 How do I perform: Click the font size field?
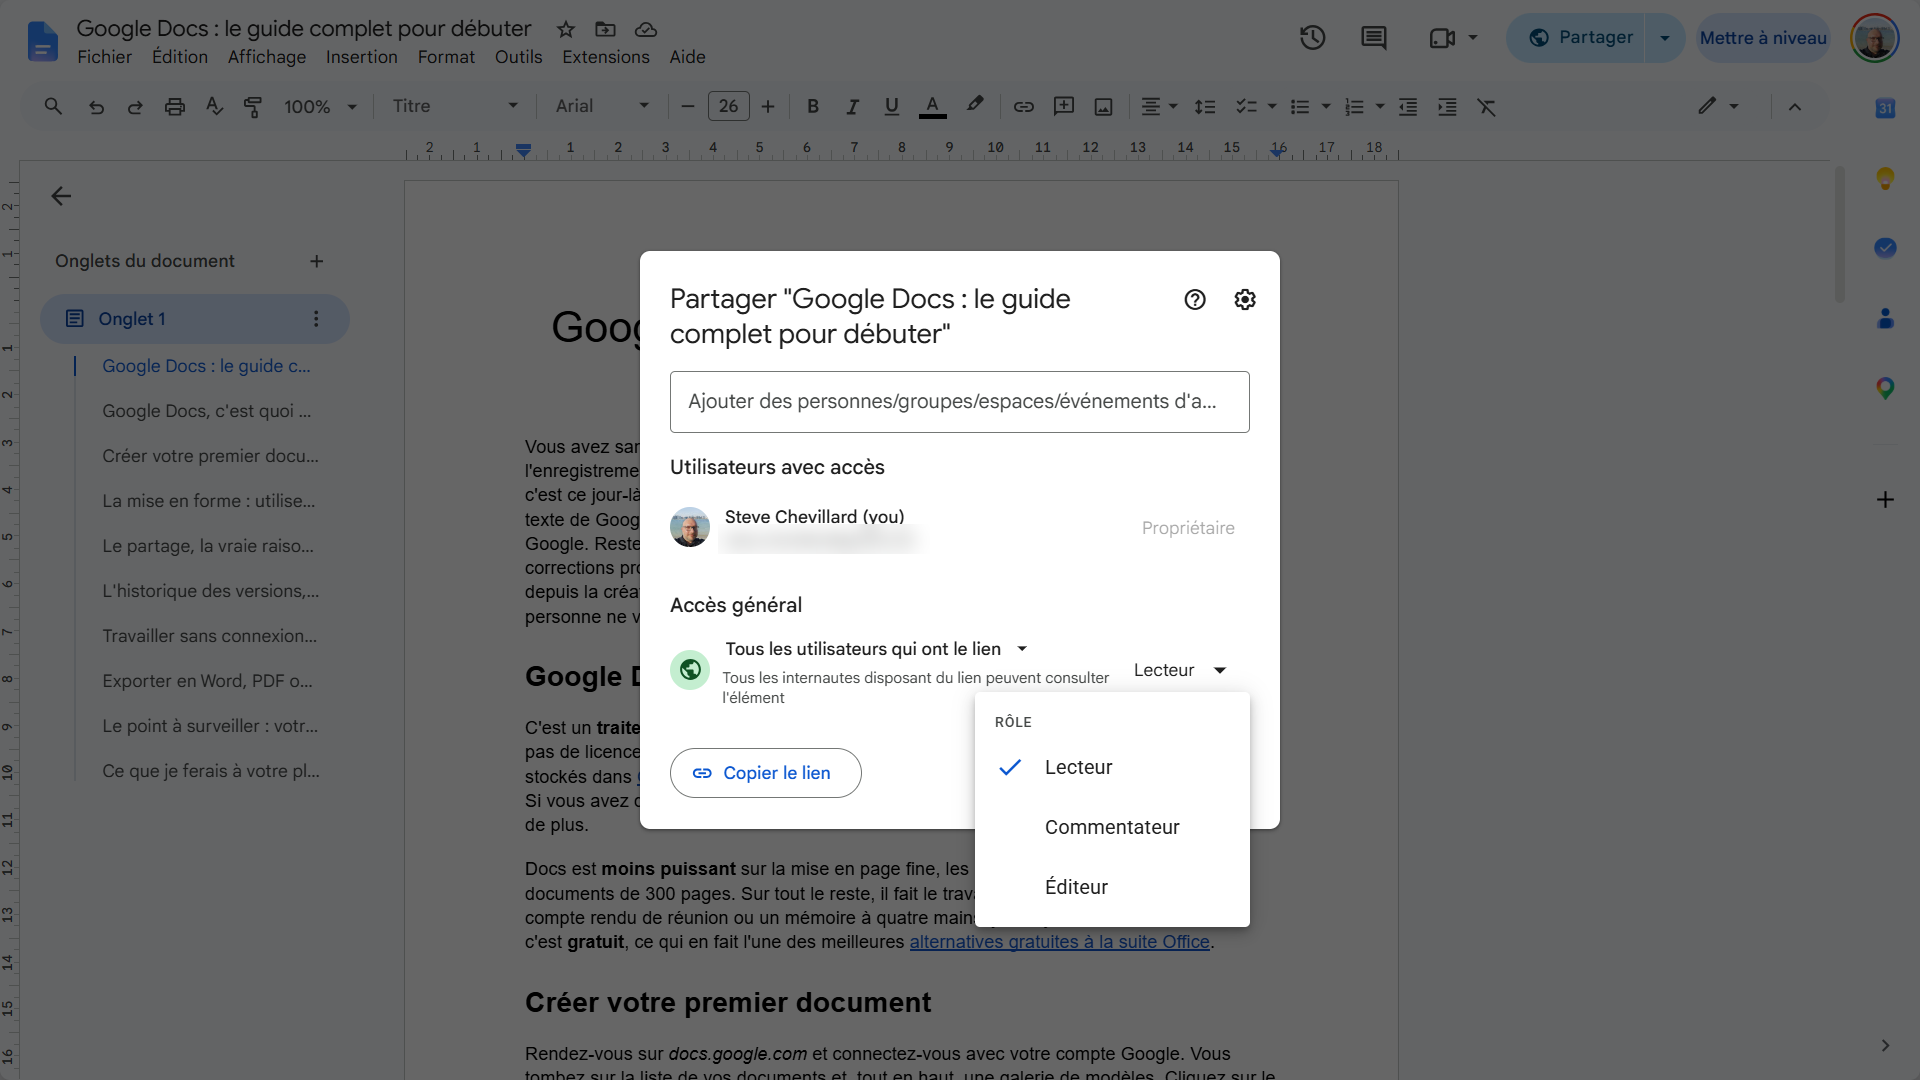tap(728, 106)
